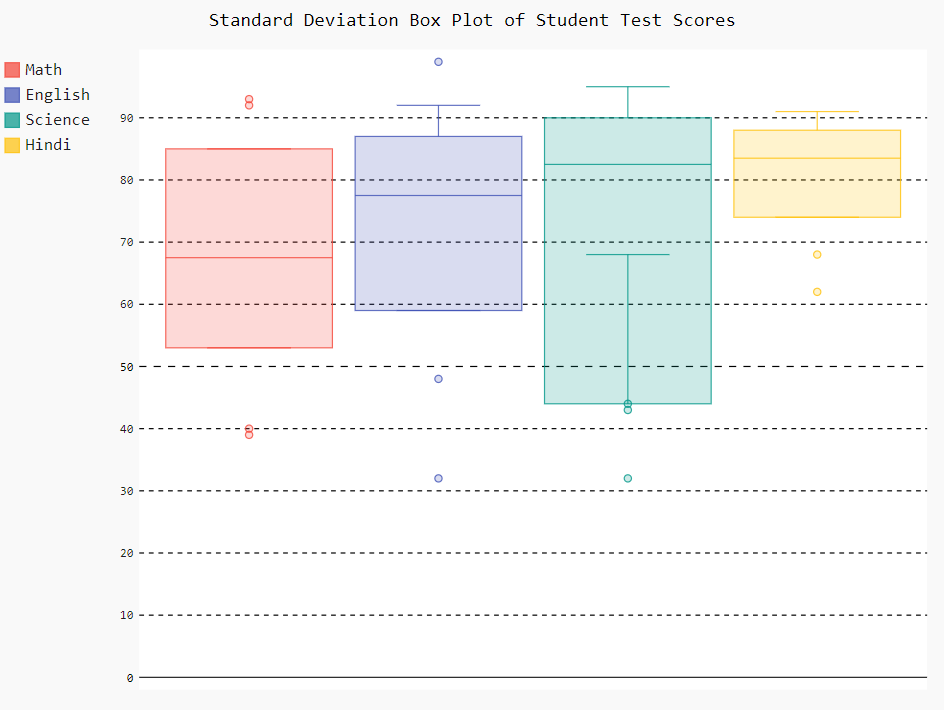Click the English outlier point above 90
The height and width of the screenshot is (710, 944).
438,62
